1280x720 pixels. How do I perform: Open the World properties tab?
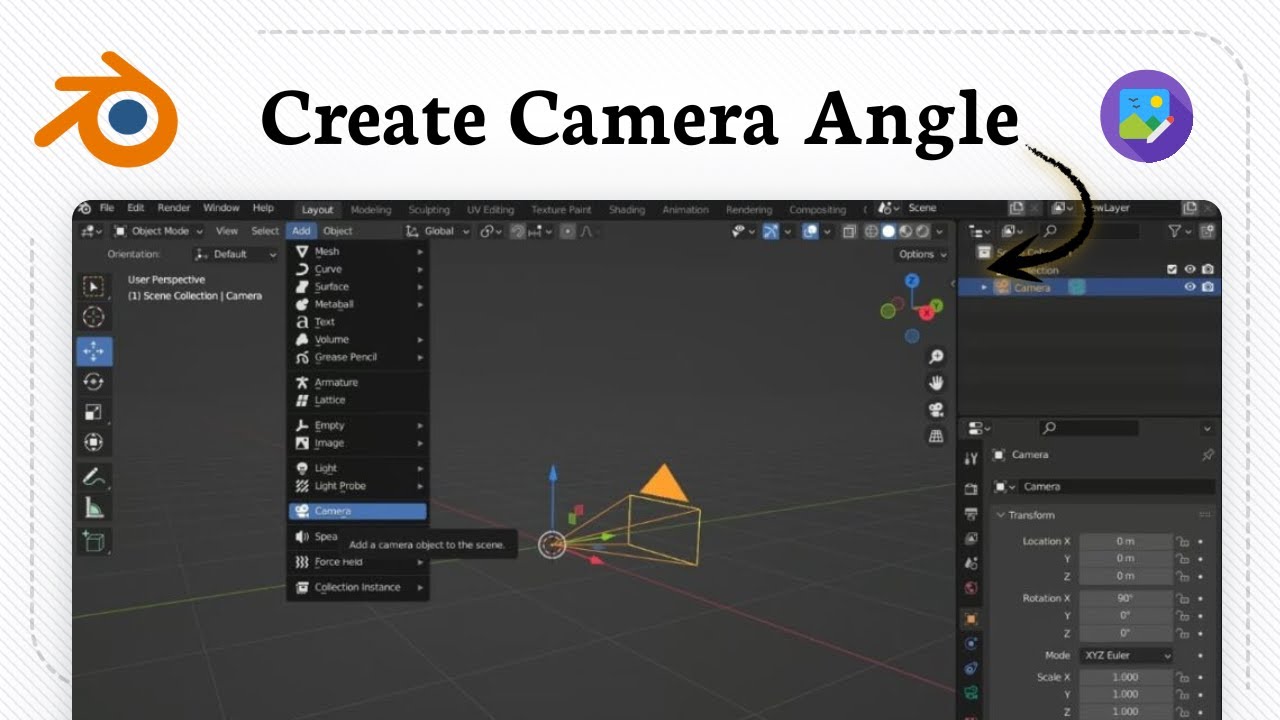click(x=971, y=588)
